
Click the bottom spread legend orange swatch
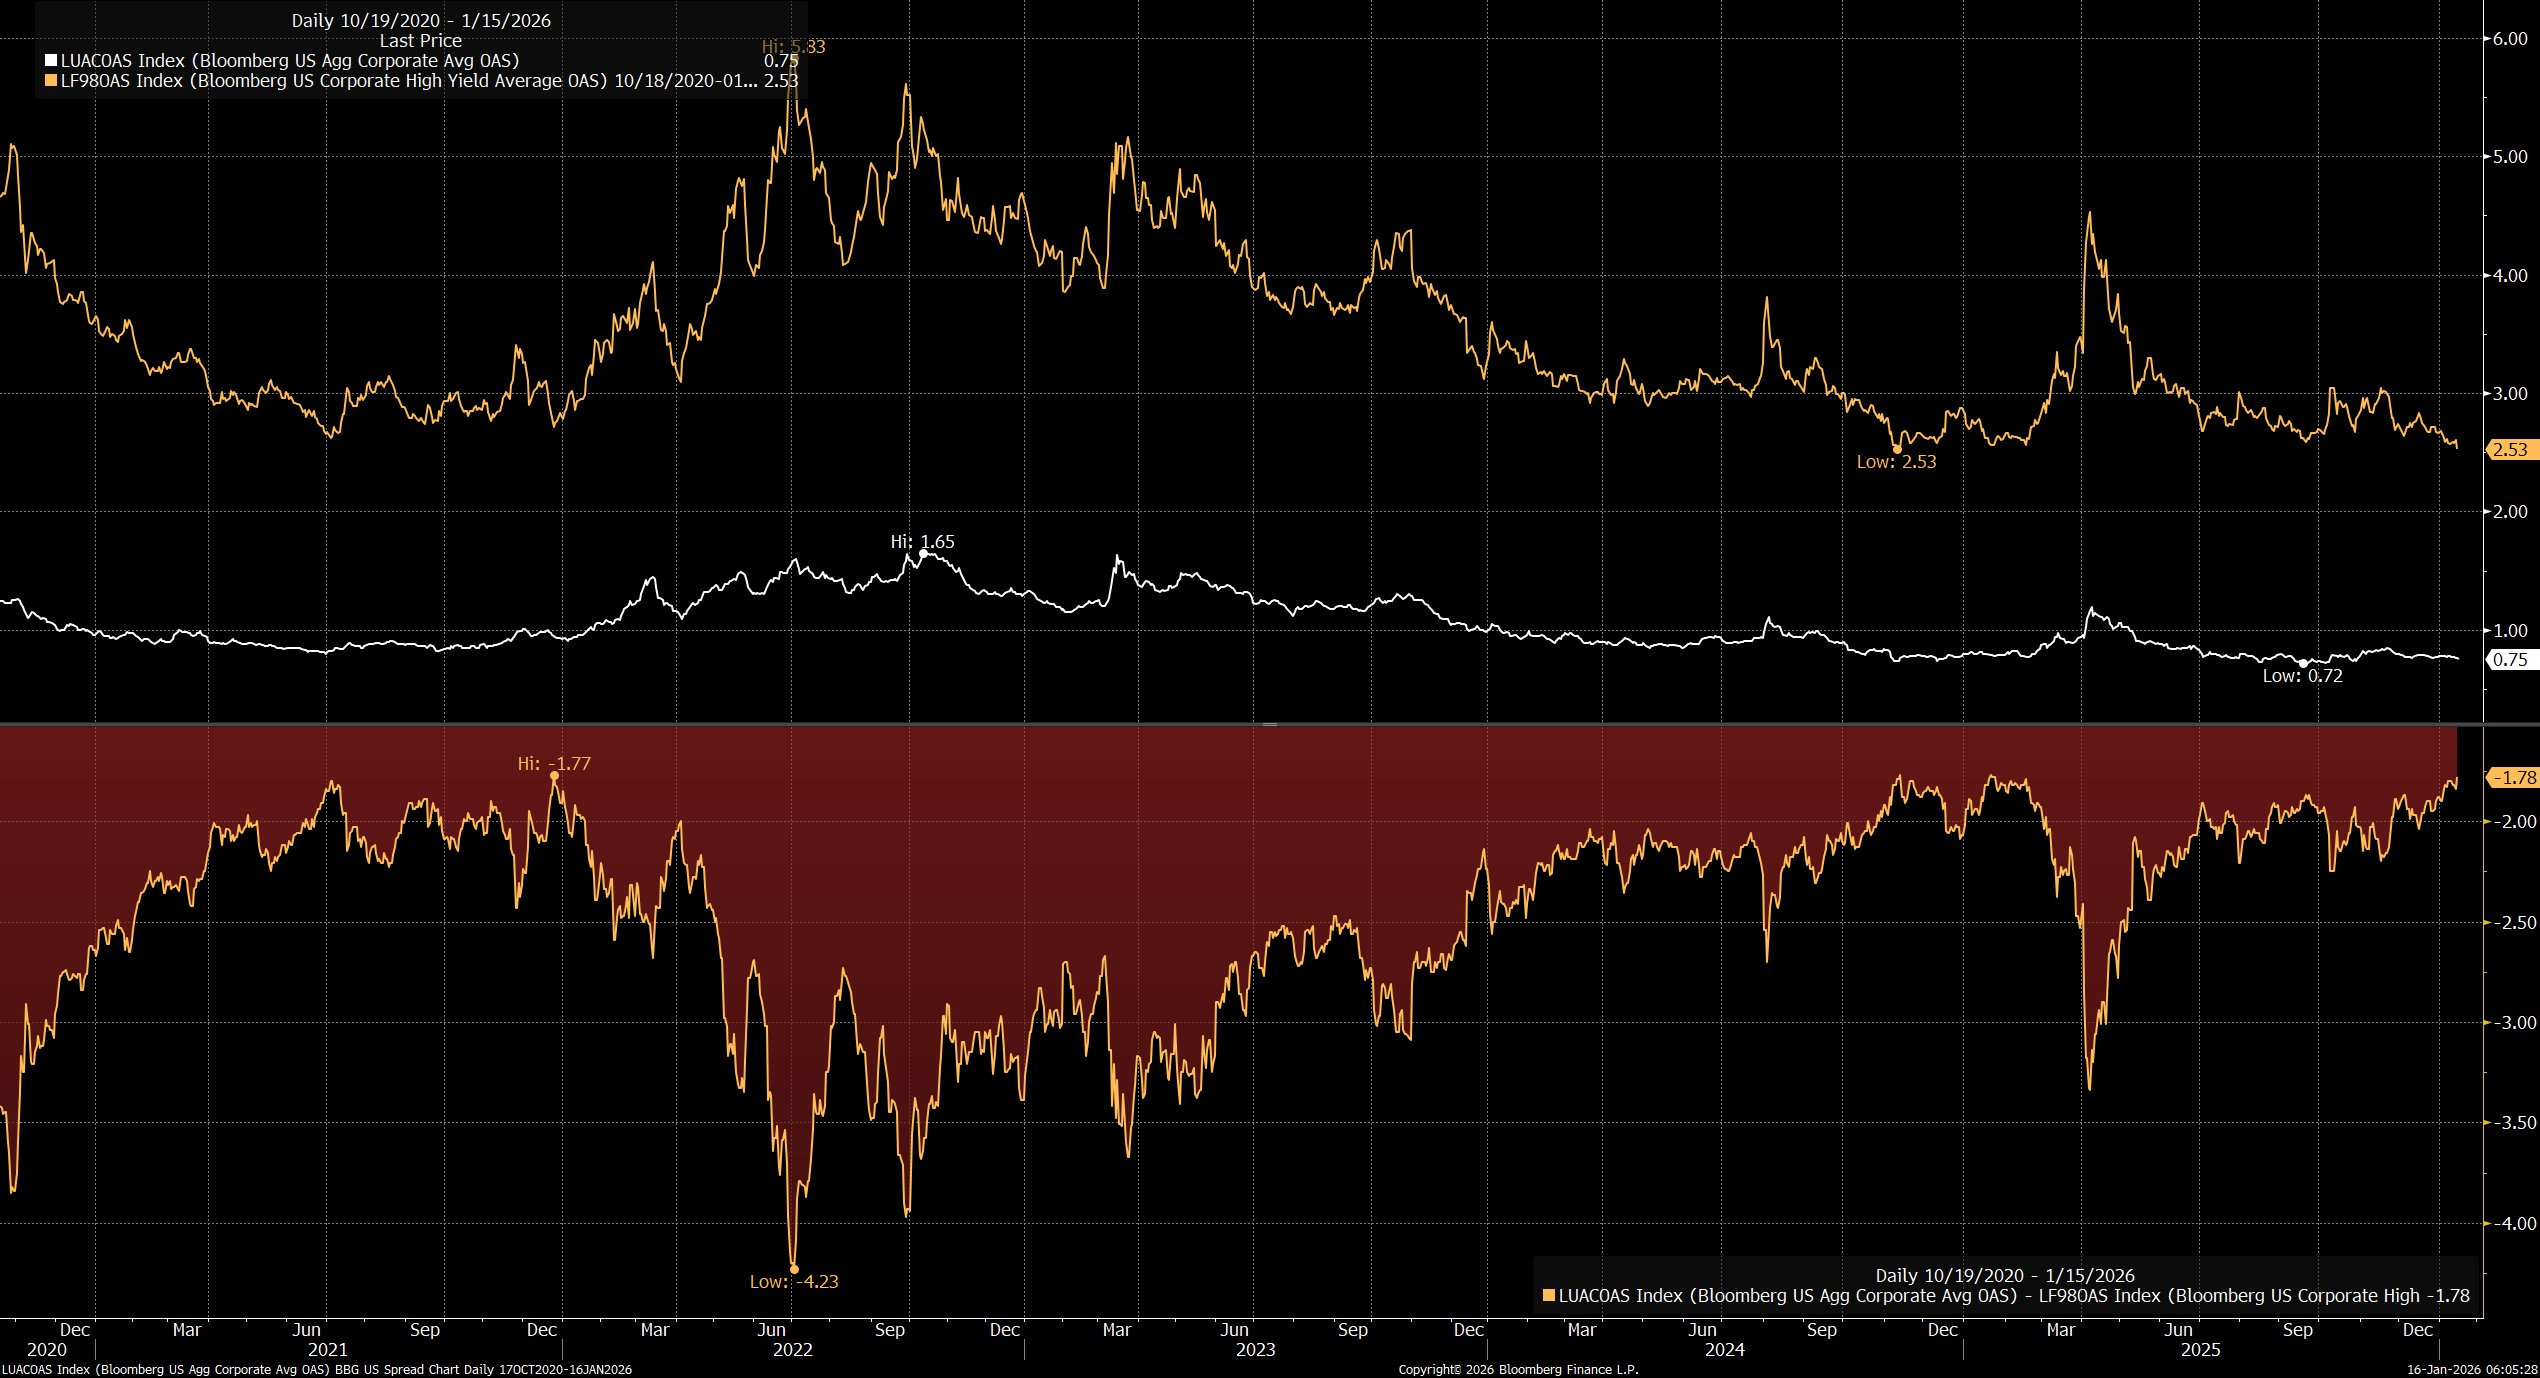tap(1548, 1296)
